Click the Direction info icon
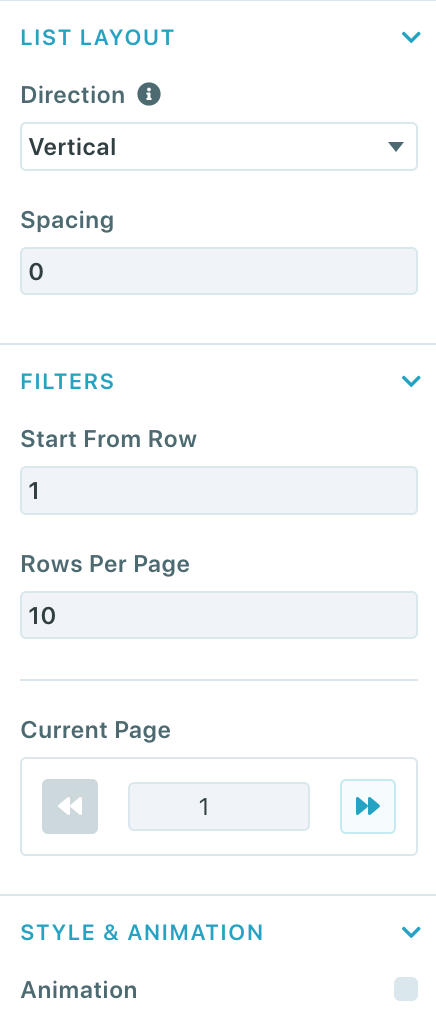This screenshot has width=436, height=1036. 149,94
